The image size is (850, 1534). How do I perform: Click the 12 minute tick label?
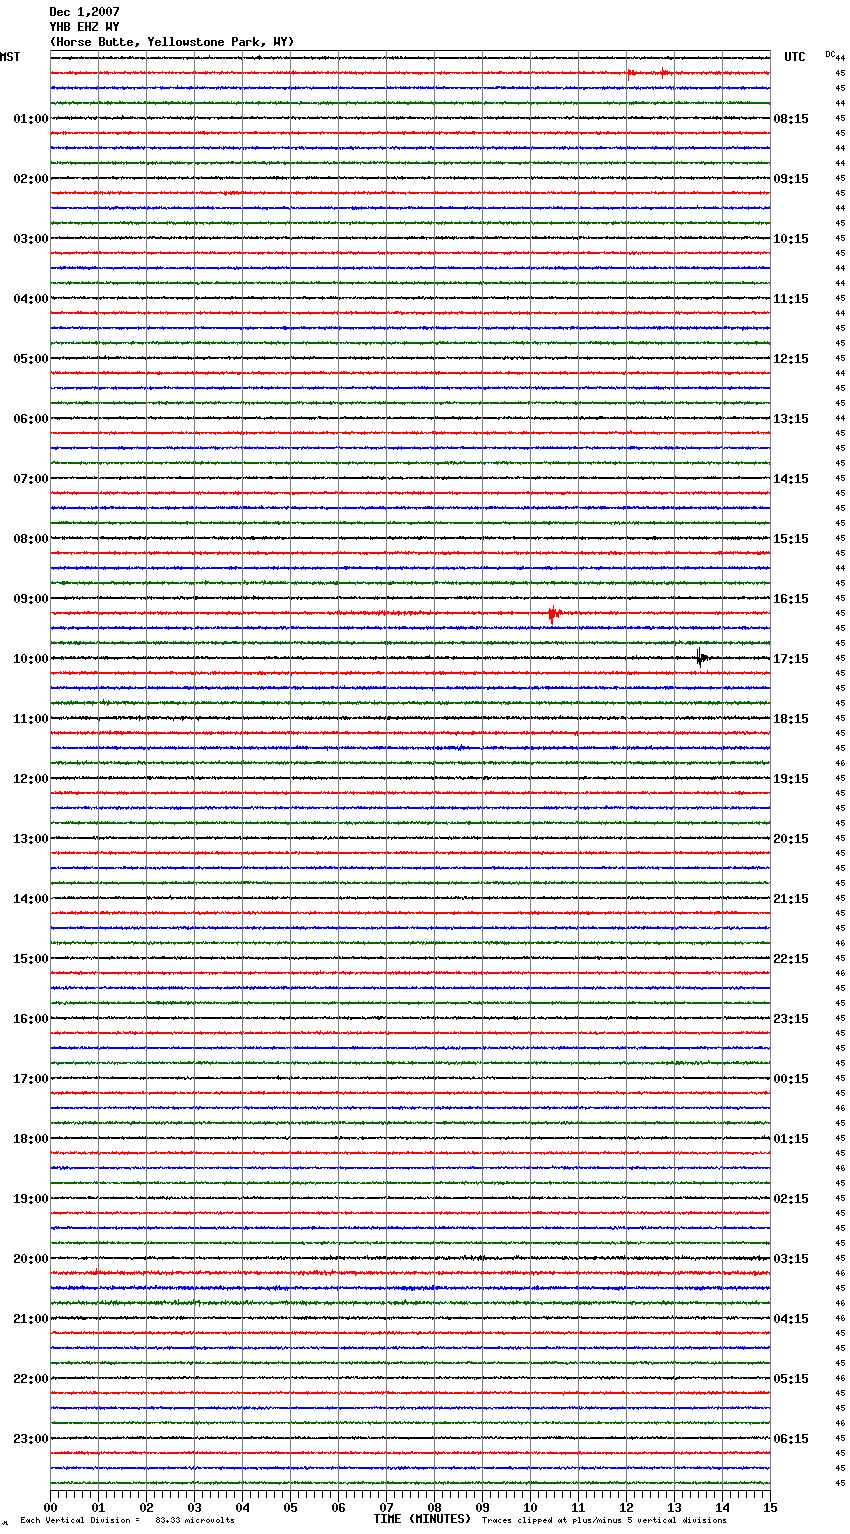click(626, 1507)
